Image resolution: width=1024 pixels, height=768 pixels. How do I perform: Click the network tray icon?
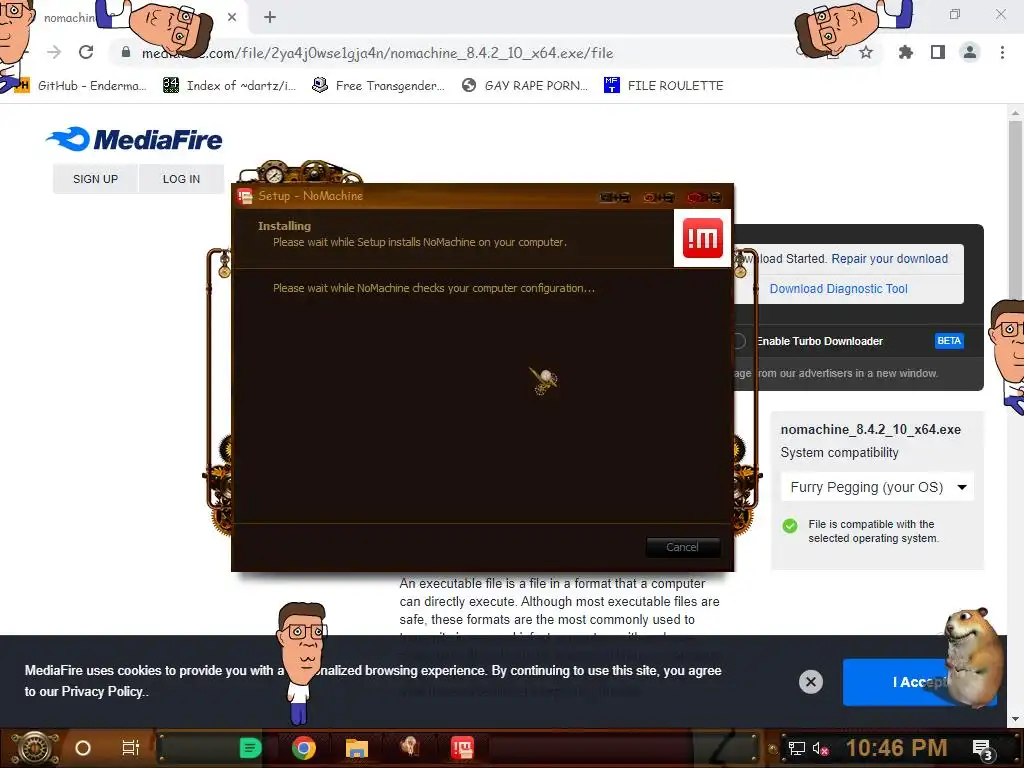tap(796, 748)
